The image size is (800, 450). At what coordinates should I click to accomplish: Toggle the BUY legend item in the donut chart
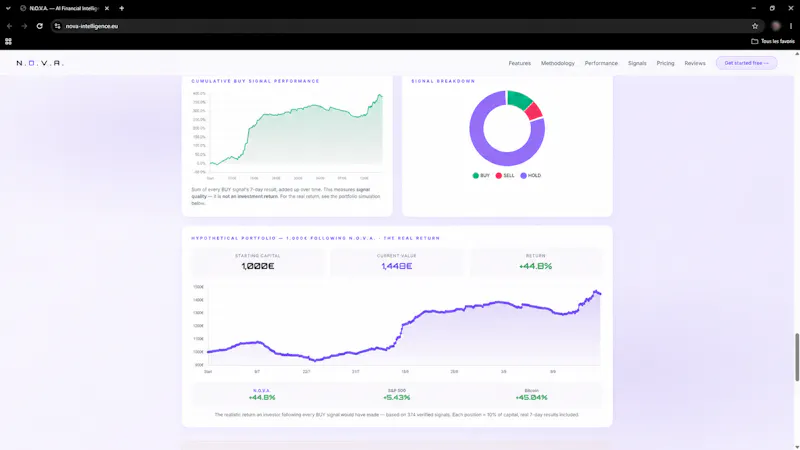coord(481,176)
